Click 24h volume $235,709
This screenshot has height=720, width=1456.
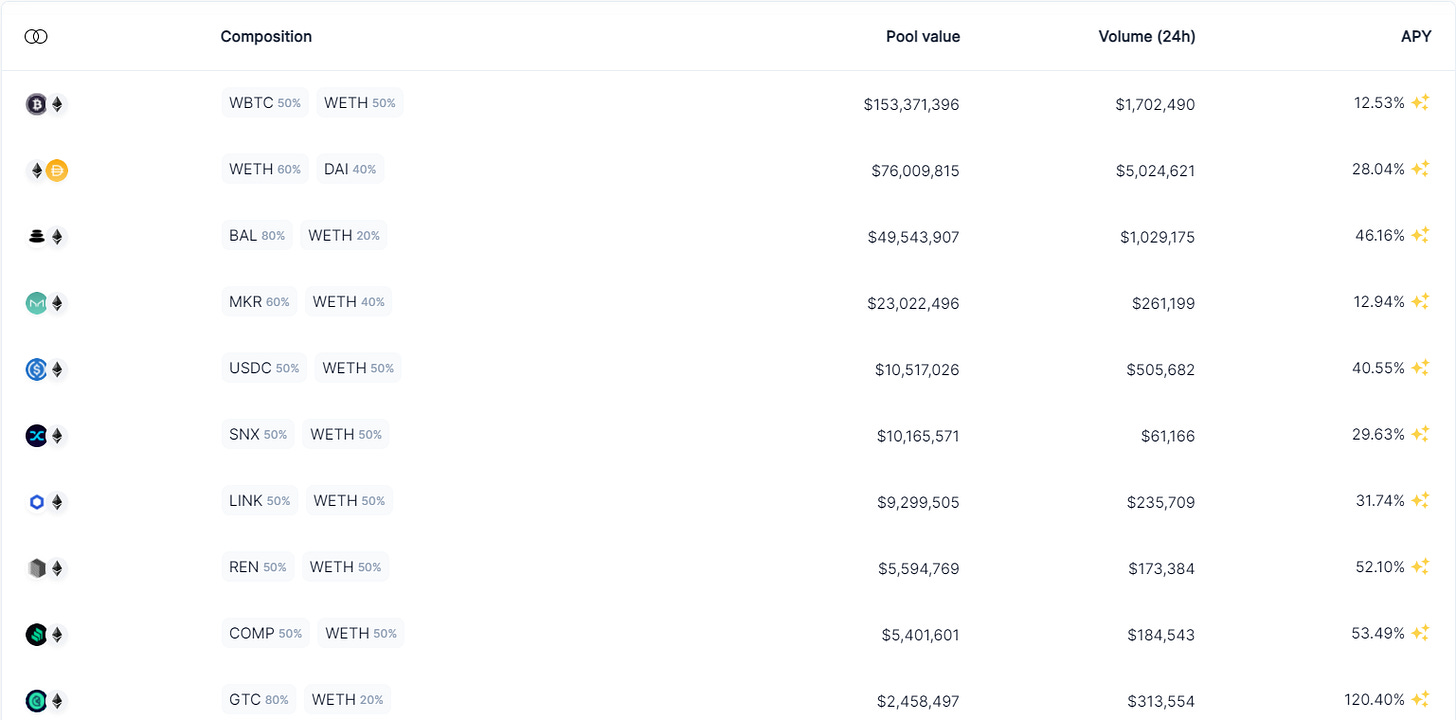coord(1161,502)
